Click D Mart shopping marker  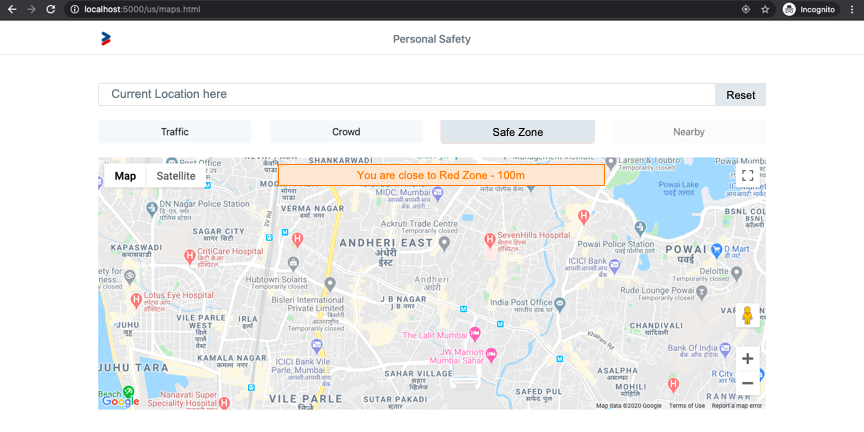coord(716,249)
